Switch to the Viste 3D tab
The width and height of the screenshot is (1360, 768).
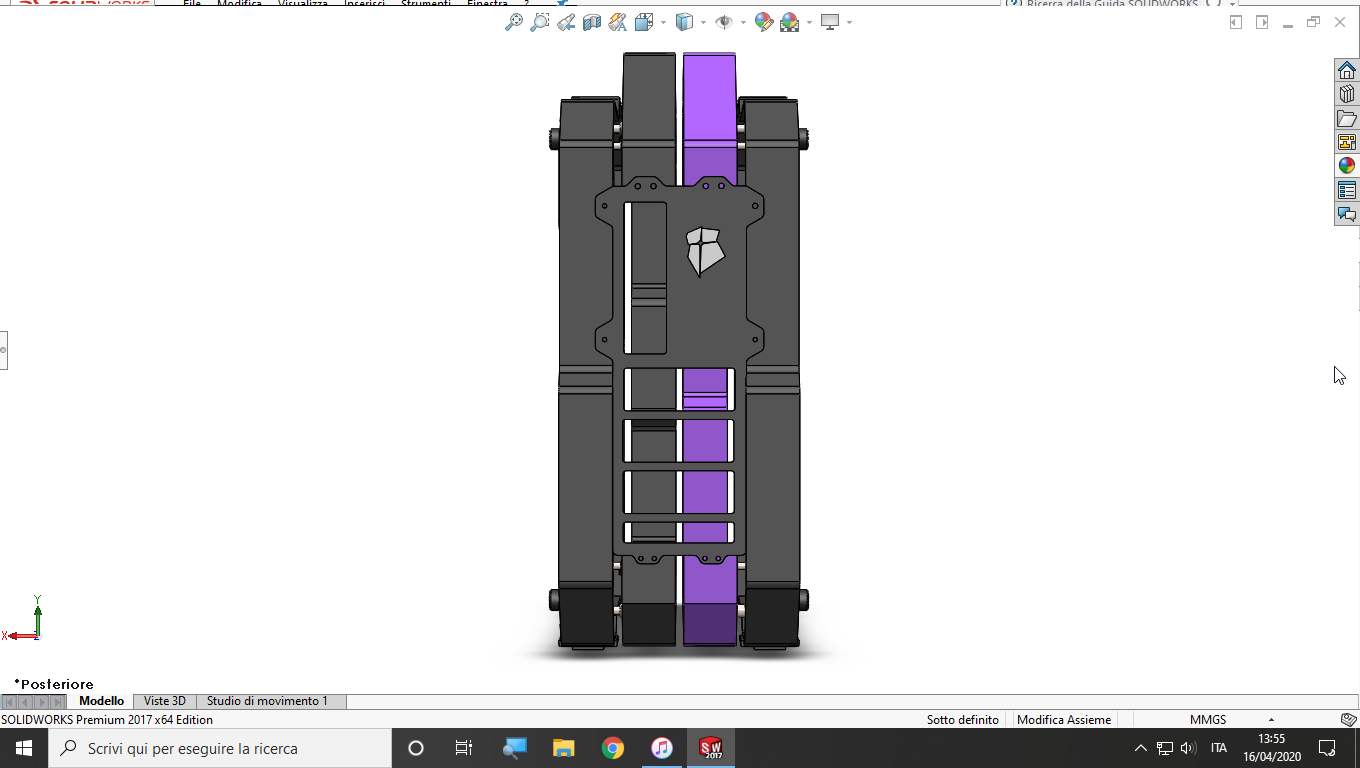click(x=165, y=701)
